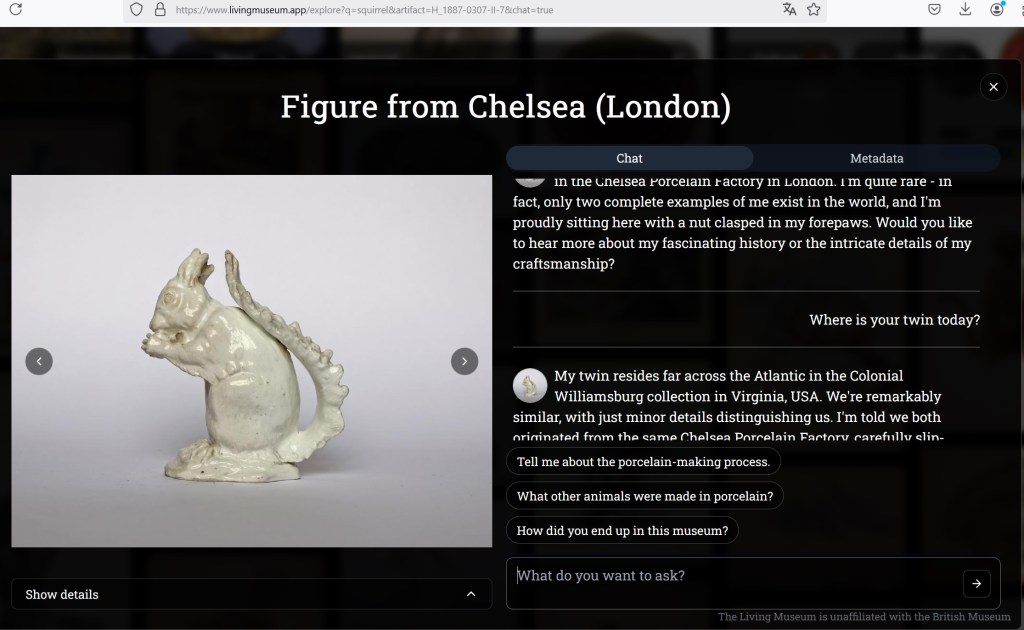The width and height of the screenshot is (1024, 630).
Task: Go to the previous artifact image
Action: coord(39,361)
